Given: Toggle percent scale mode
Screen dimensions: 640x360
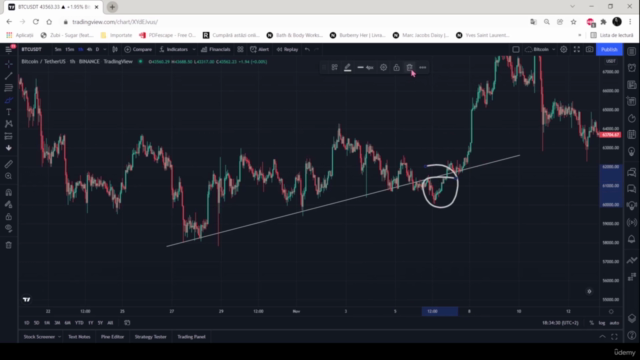Looking at the screenshot, I should (x=591, y=323).
